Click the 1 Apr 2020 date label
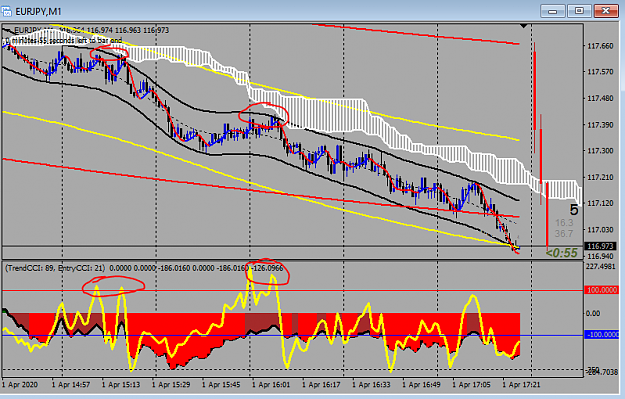 (20, 385)
